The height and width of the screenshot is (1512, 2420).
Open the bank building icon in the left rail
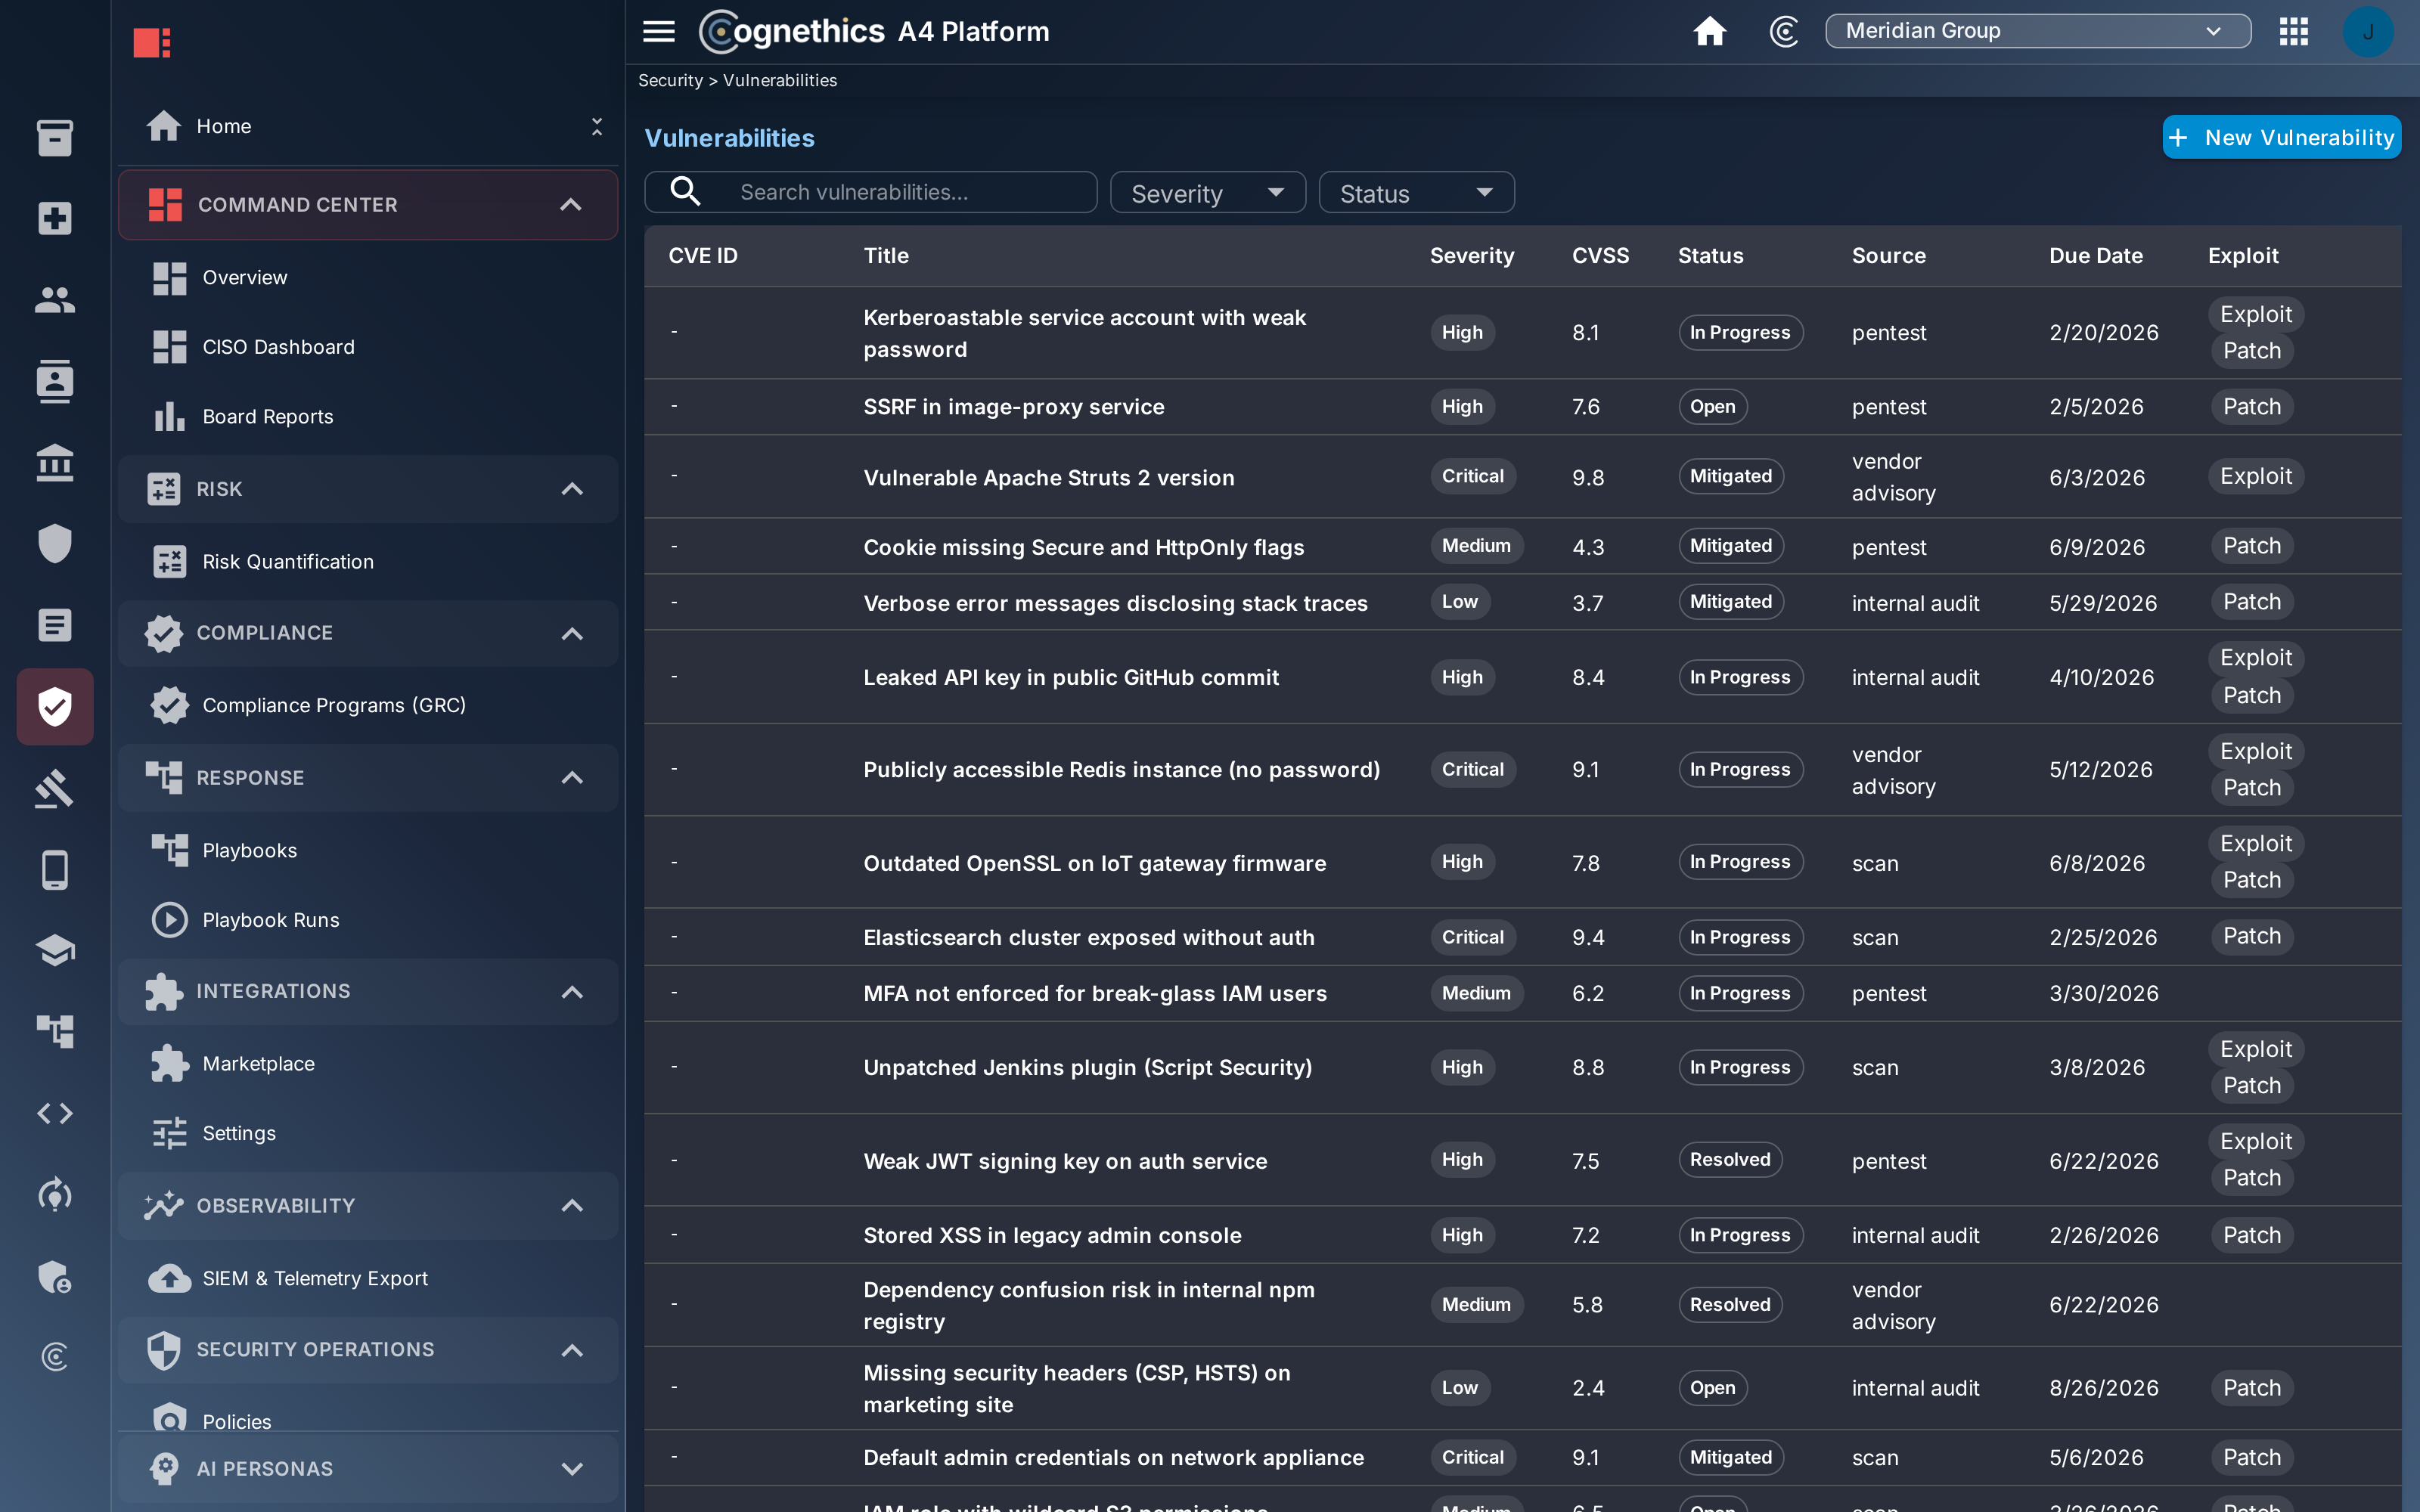[x=55, y=462]
